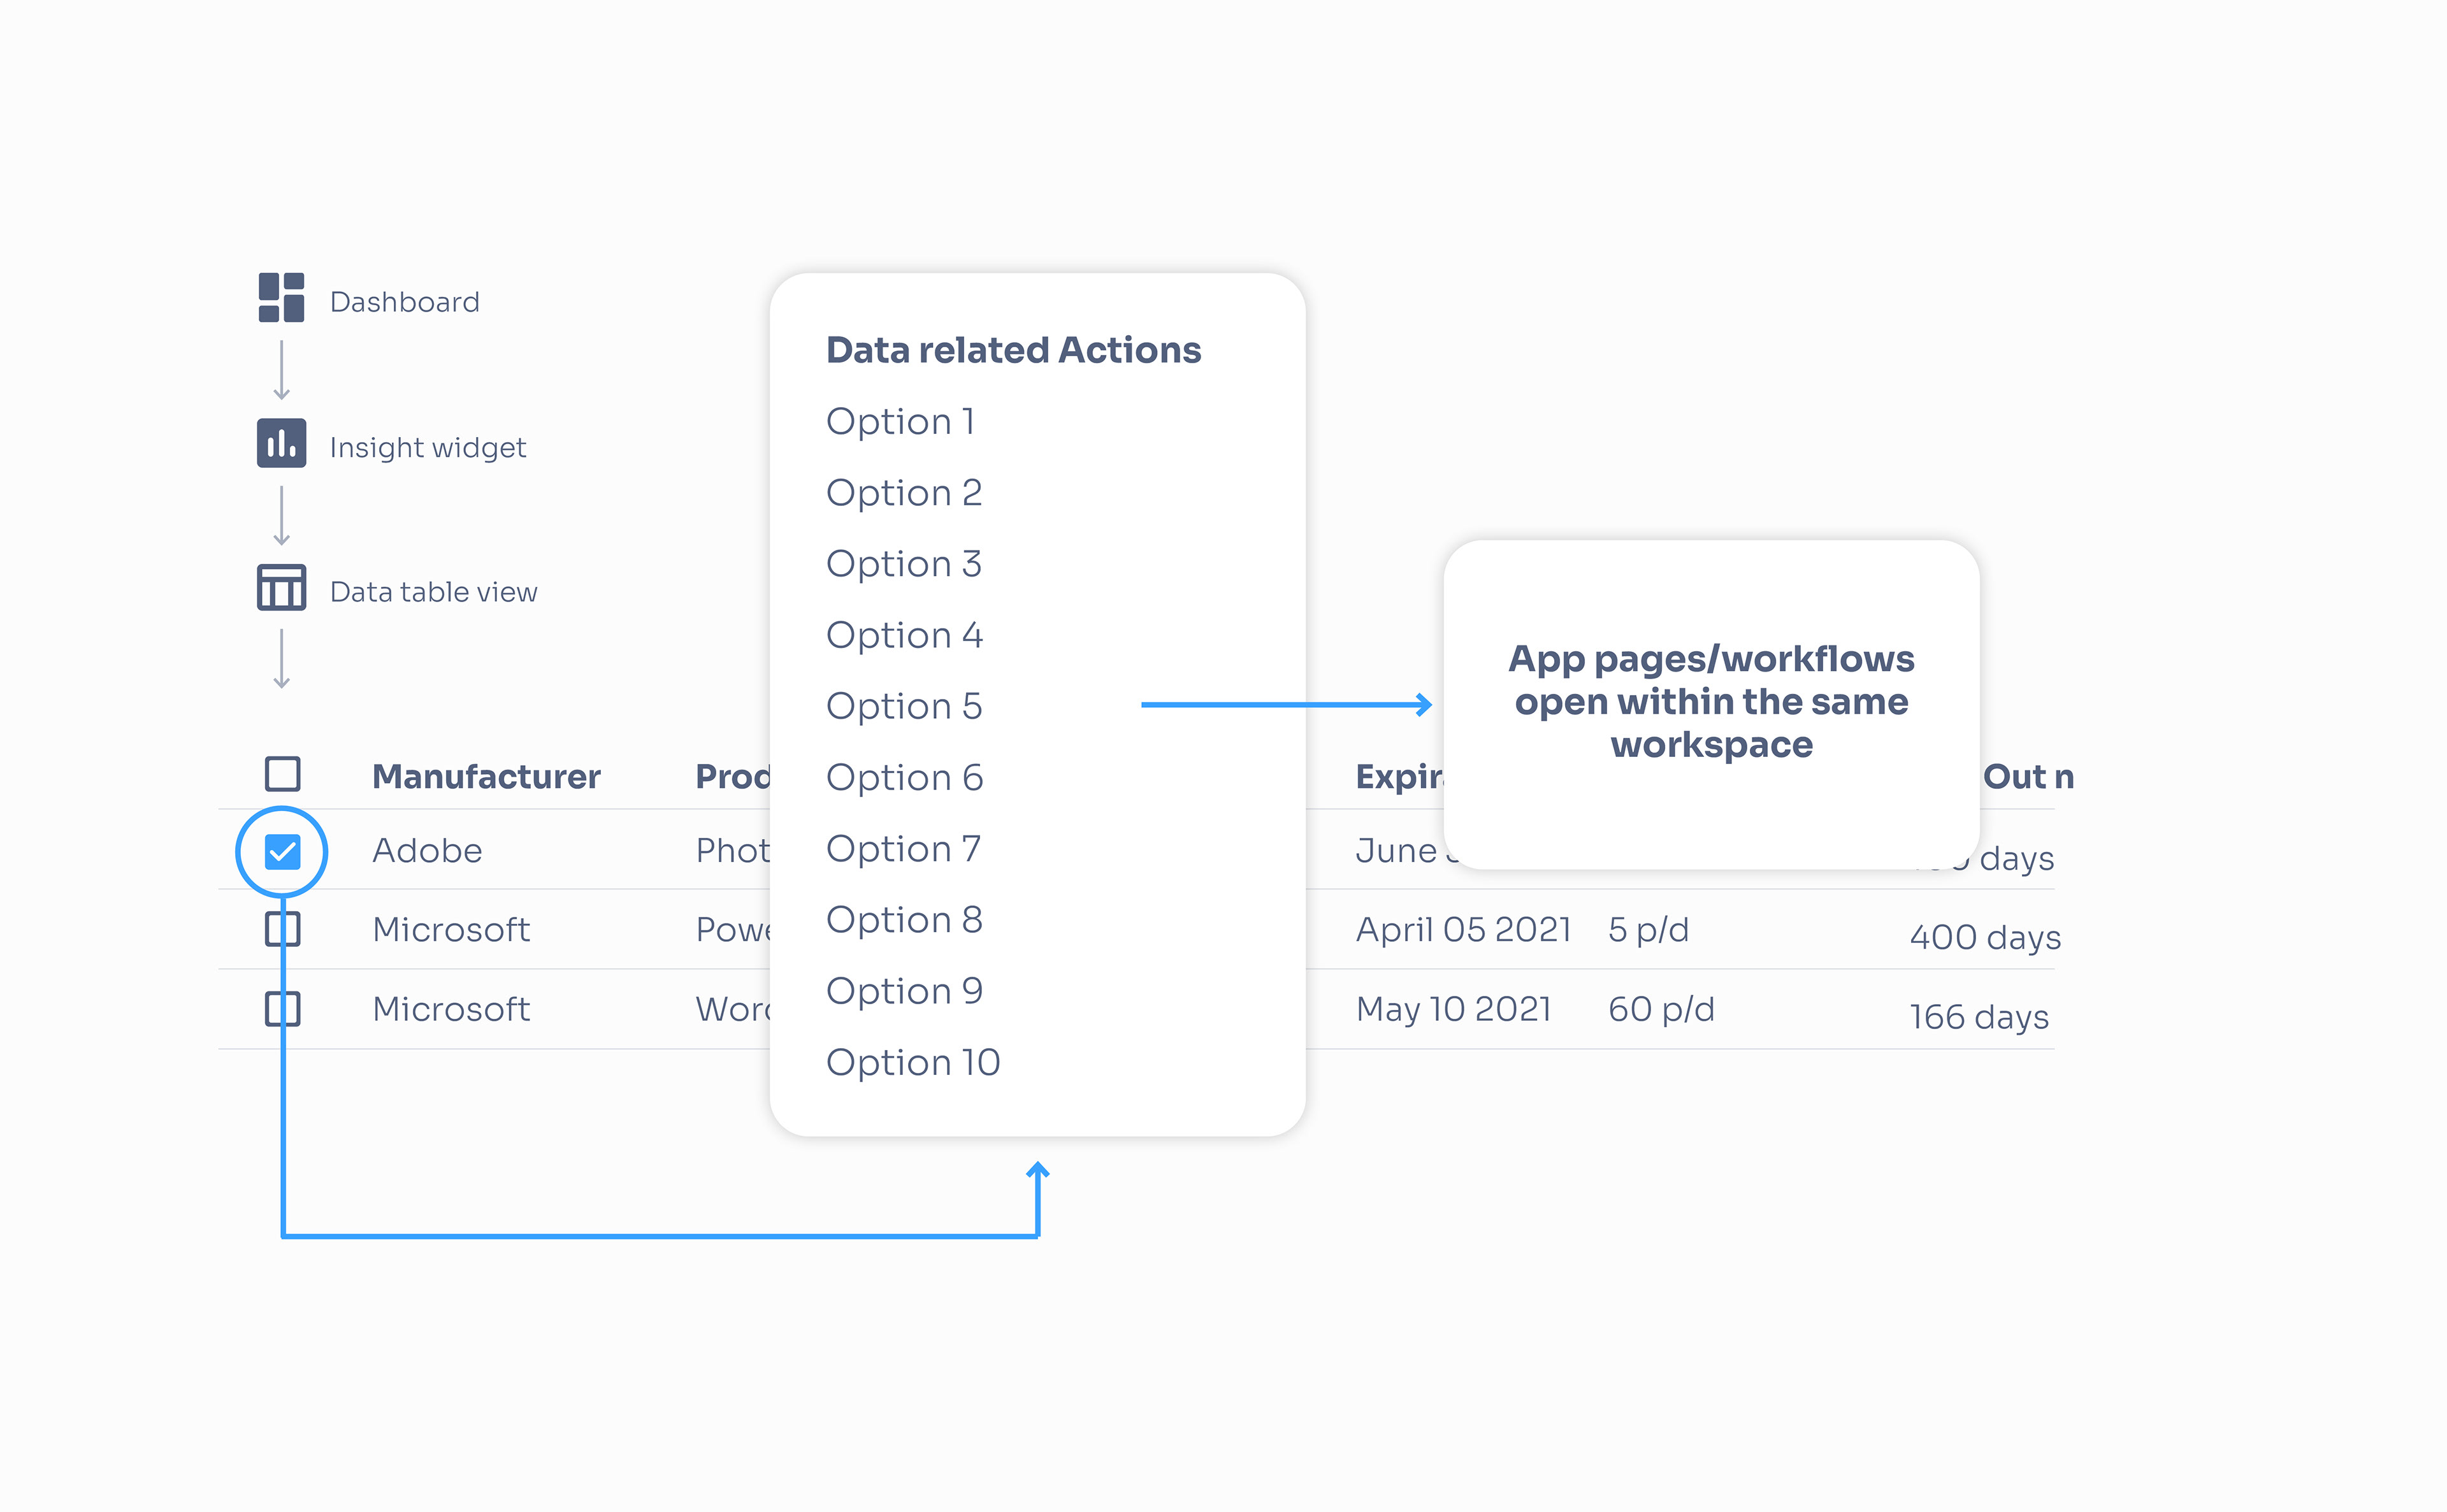This screenshot has height=1512, width=2447.
Task: Choose Option 2 from Data related Actions
Action: tap(904, 493)
